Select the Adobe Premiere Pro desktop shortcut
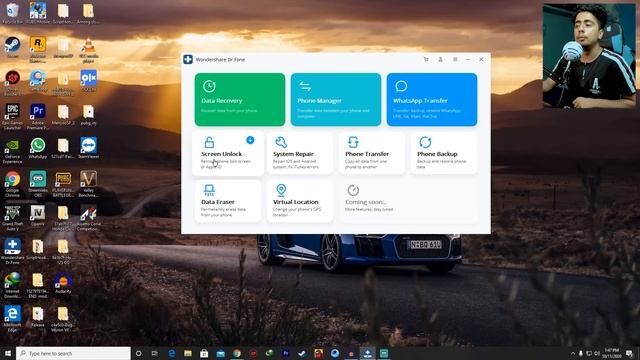Image resolution: width=640 pixels, height=360 pixels. (38, 116)
